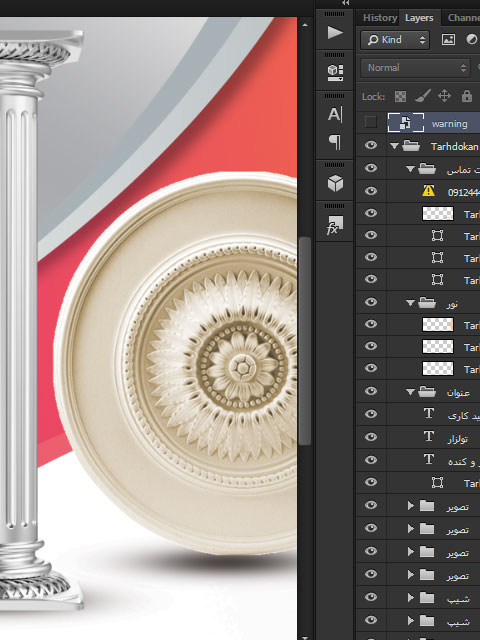480x640 pixels.
Task: Lock transparent pixels icon
Action: click(400, 96)
